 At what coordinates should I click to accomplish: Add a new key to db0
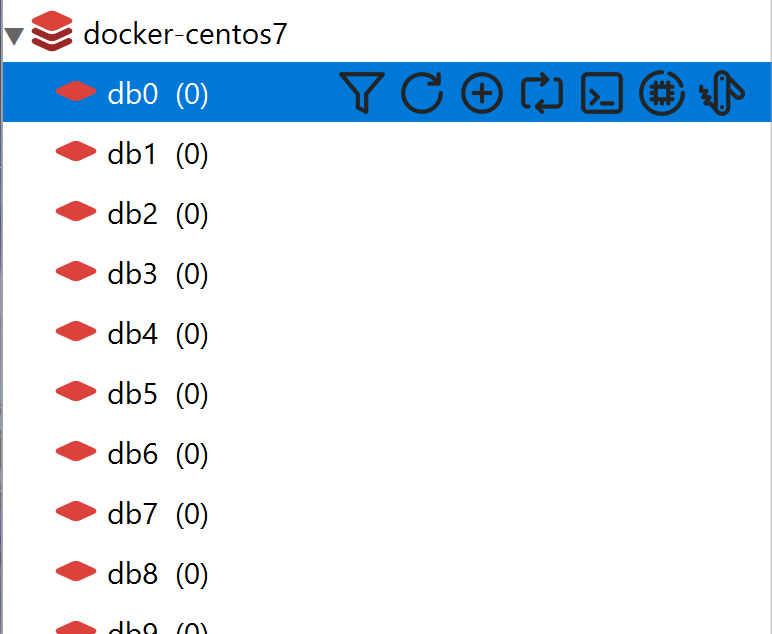(x=482, y=93)
